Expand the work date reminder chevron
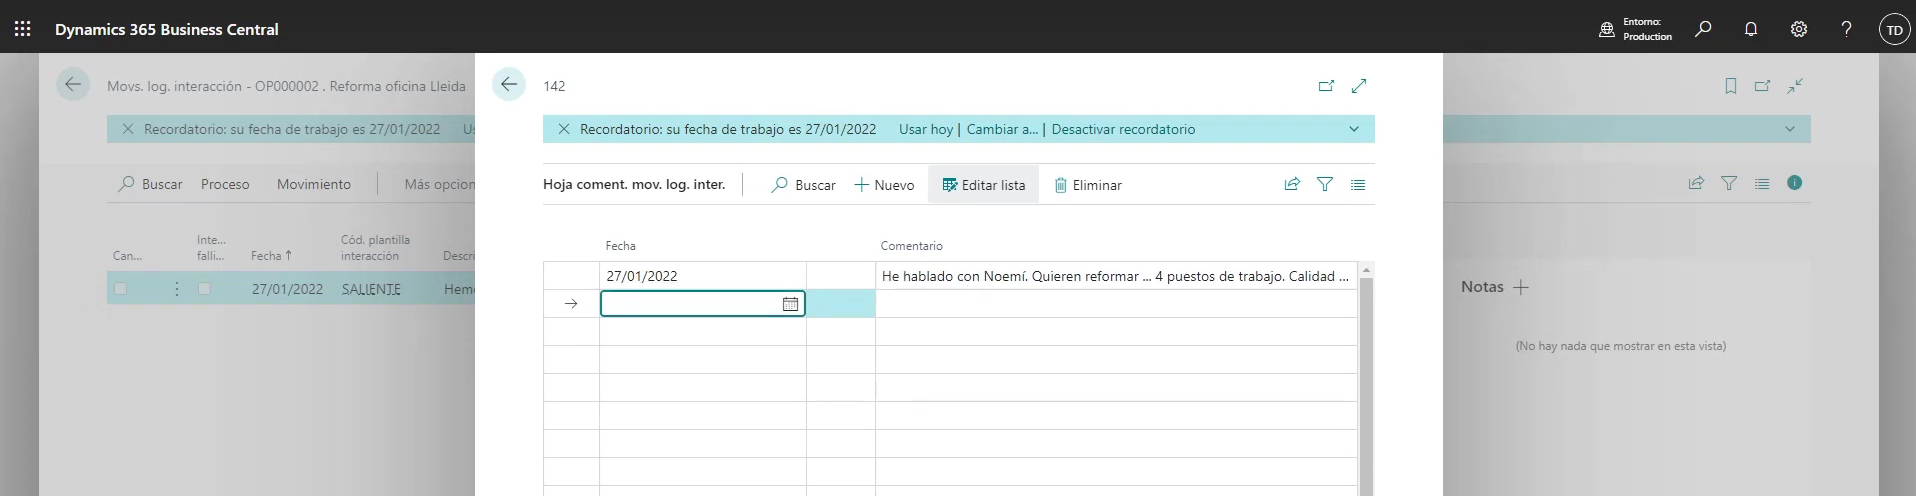This screenshot has width=1916, height=496. pyautogui.click(x=1353, y=129)
